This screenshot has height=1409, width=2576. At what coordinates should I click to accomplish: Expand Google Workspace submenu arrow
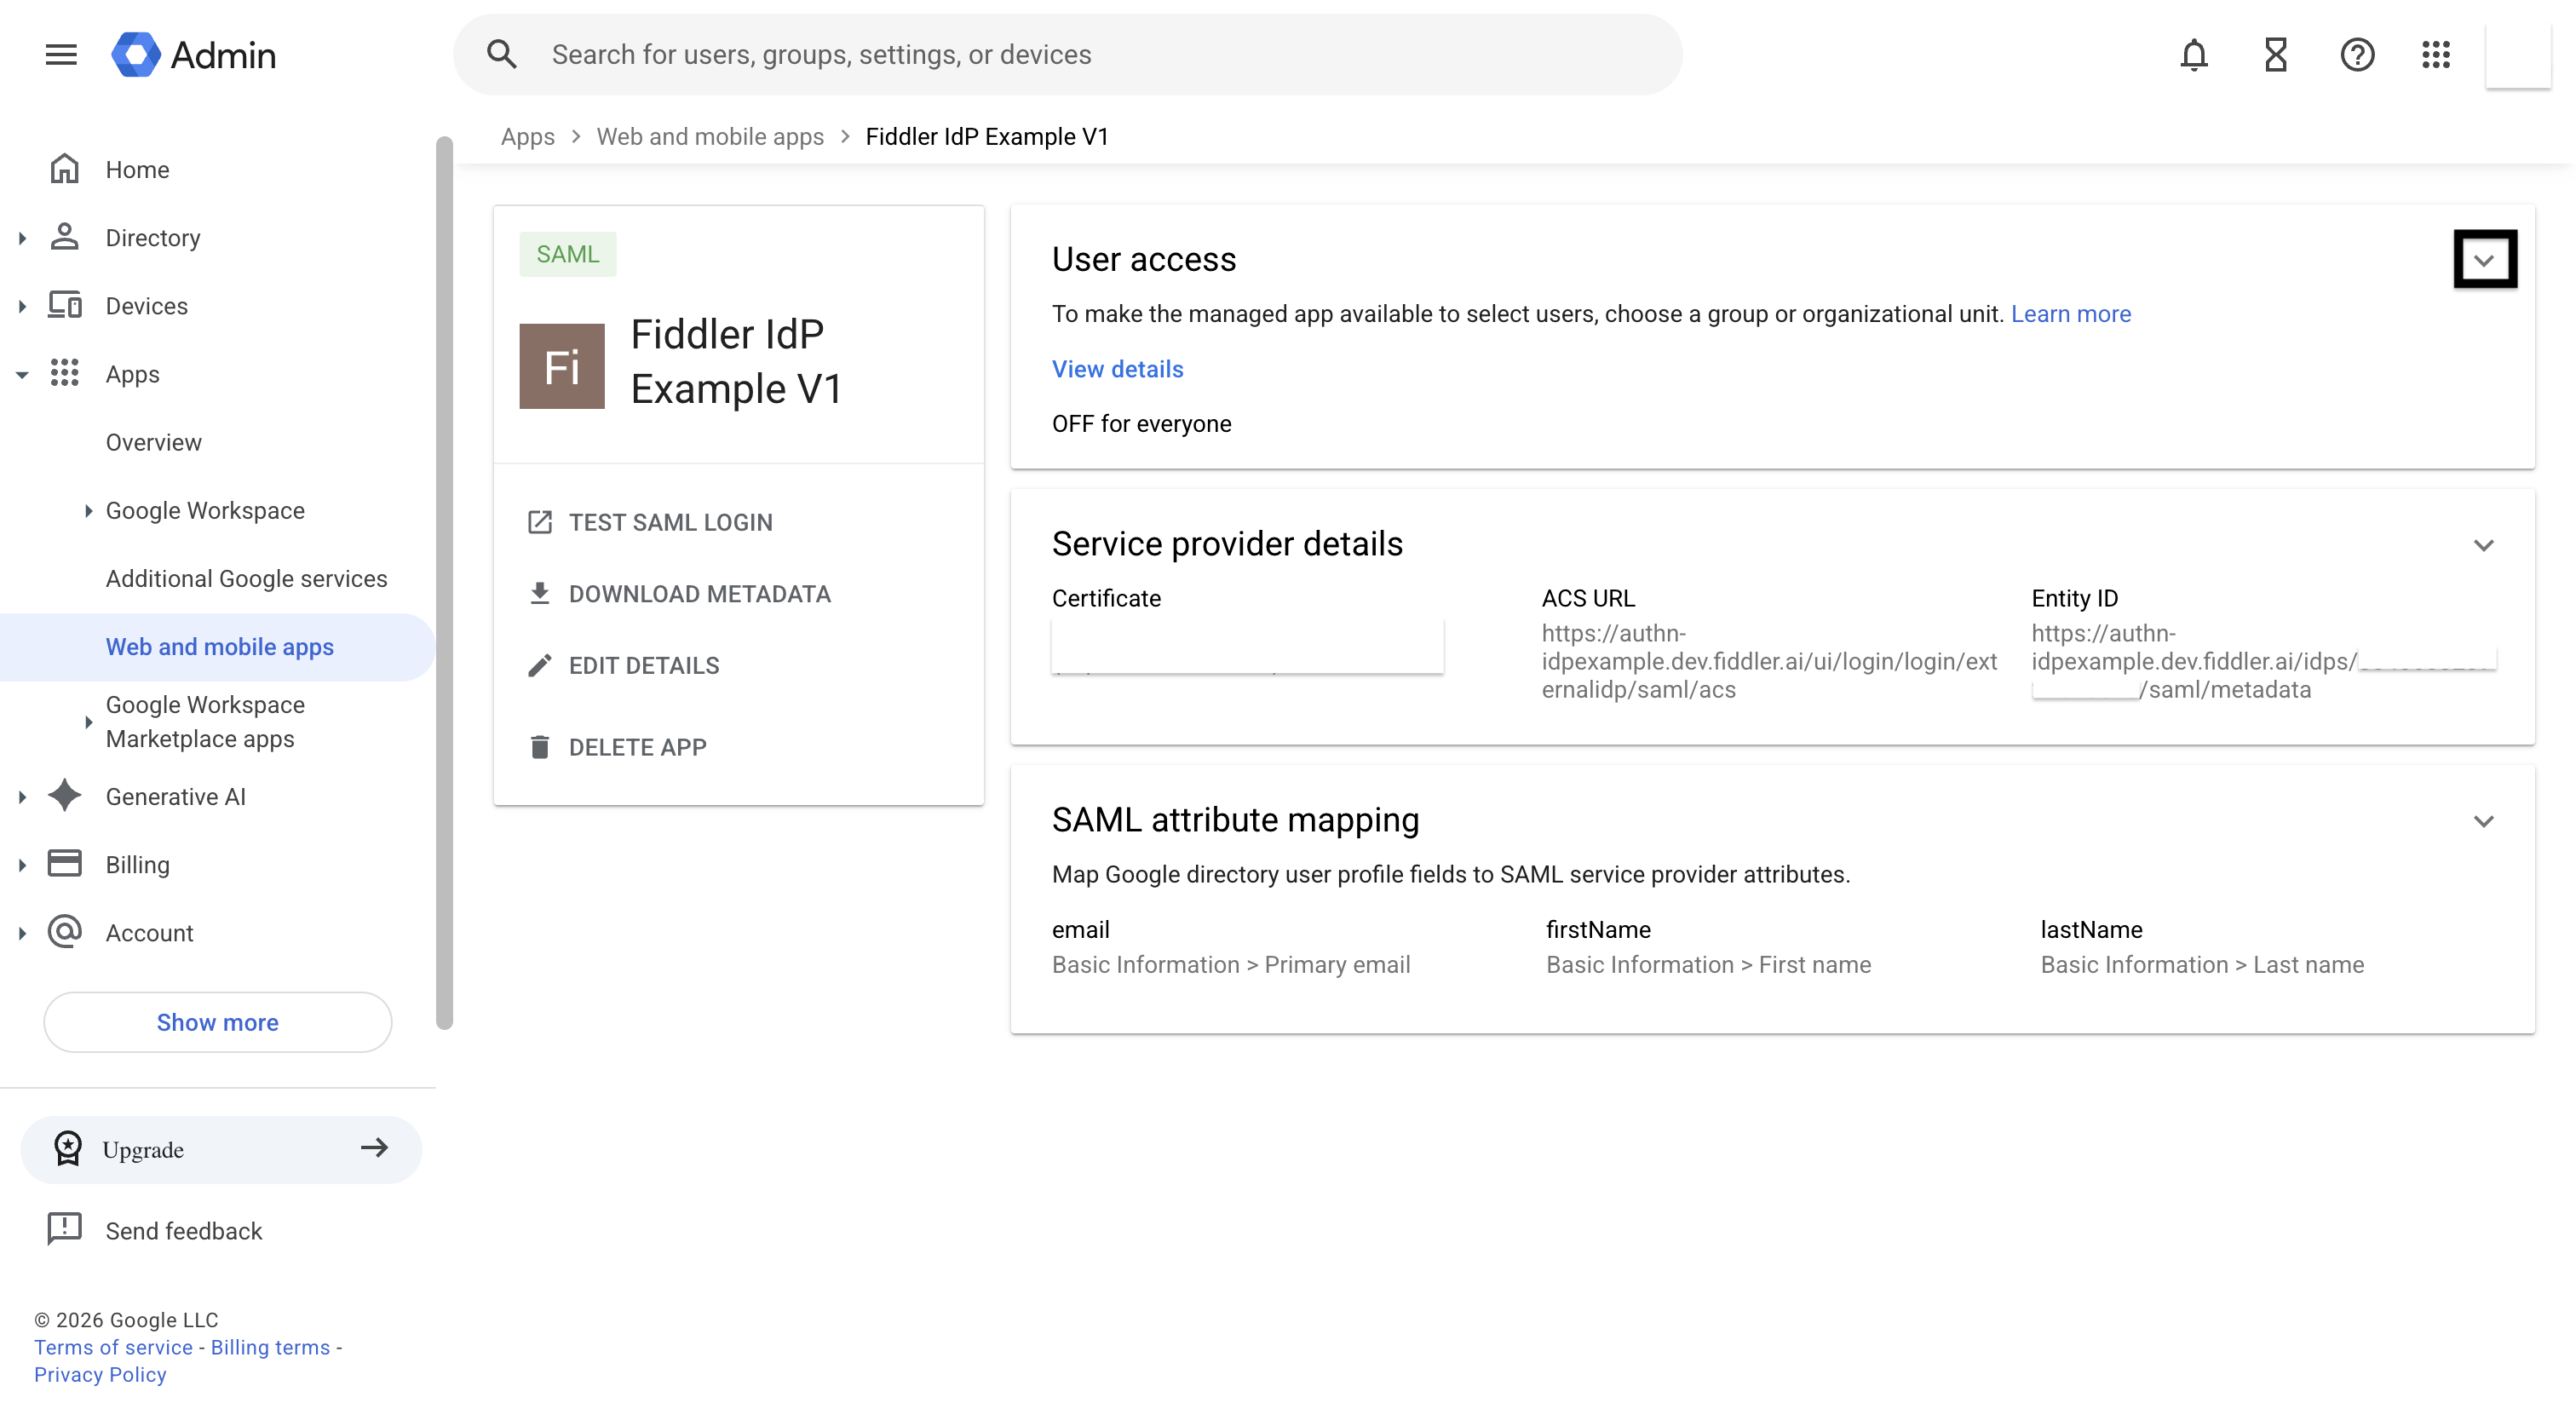click(88, 511)
